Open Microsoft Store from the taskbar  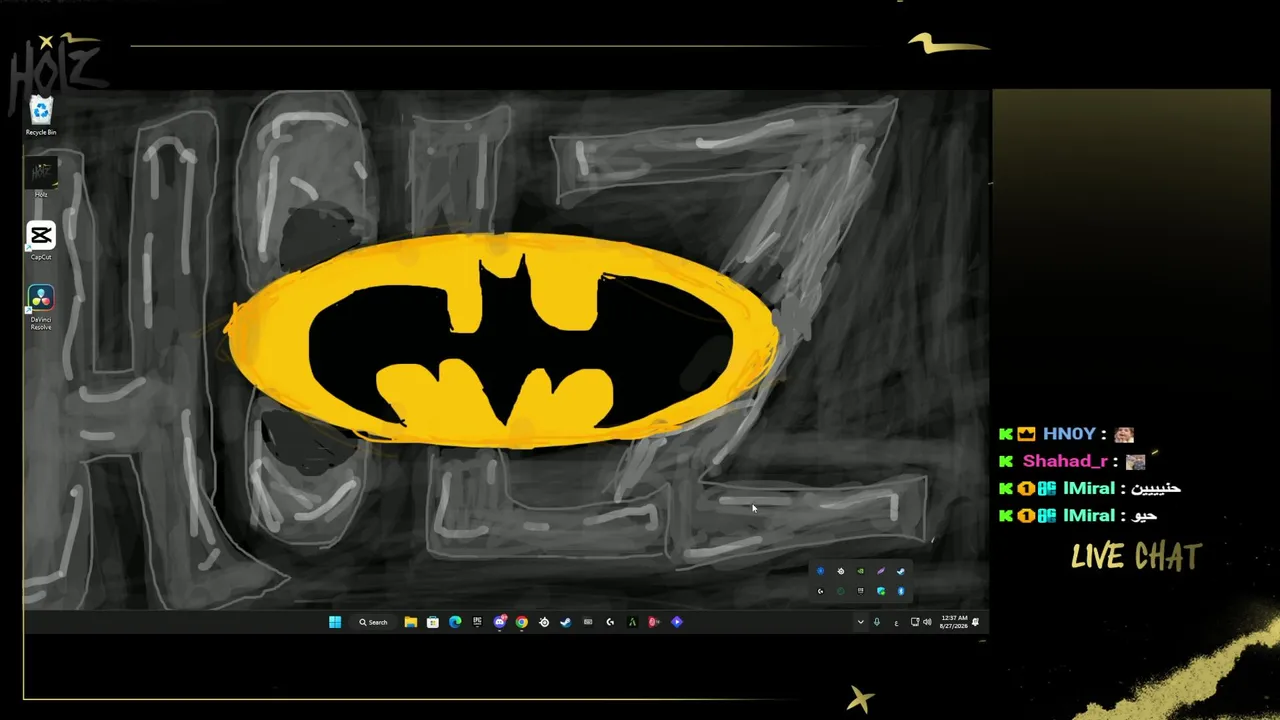[433, 622]
